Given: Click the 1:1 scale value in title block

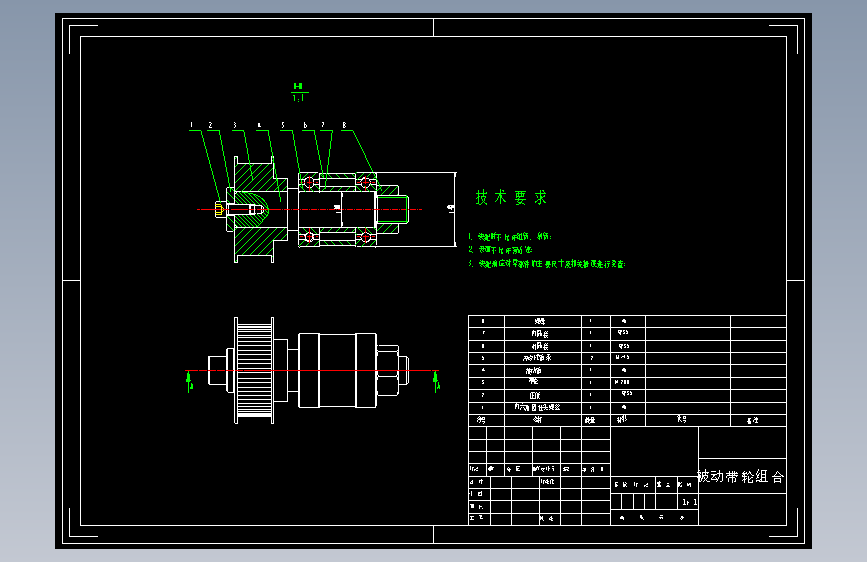Looking at the screenshot, I should [689, 502].
